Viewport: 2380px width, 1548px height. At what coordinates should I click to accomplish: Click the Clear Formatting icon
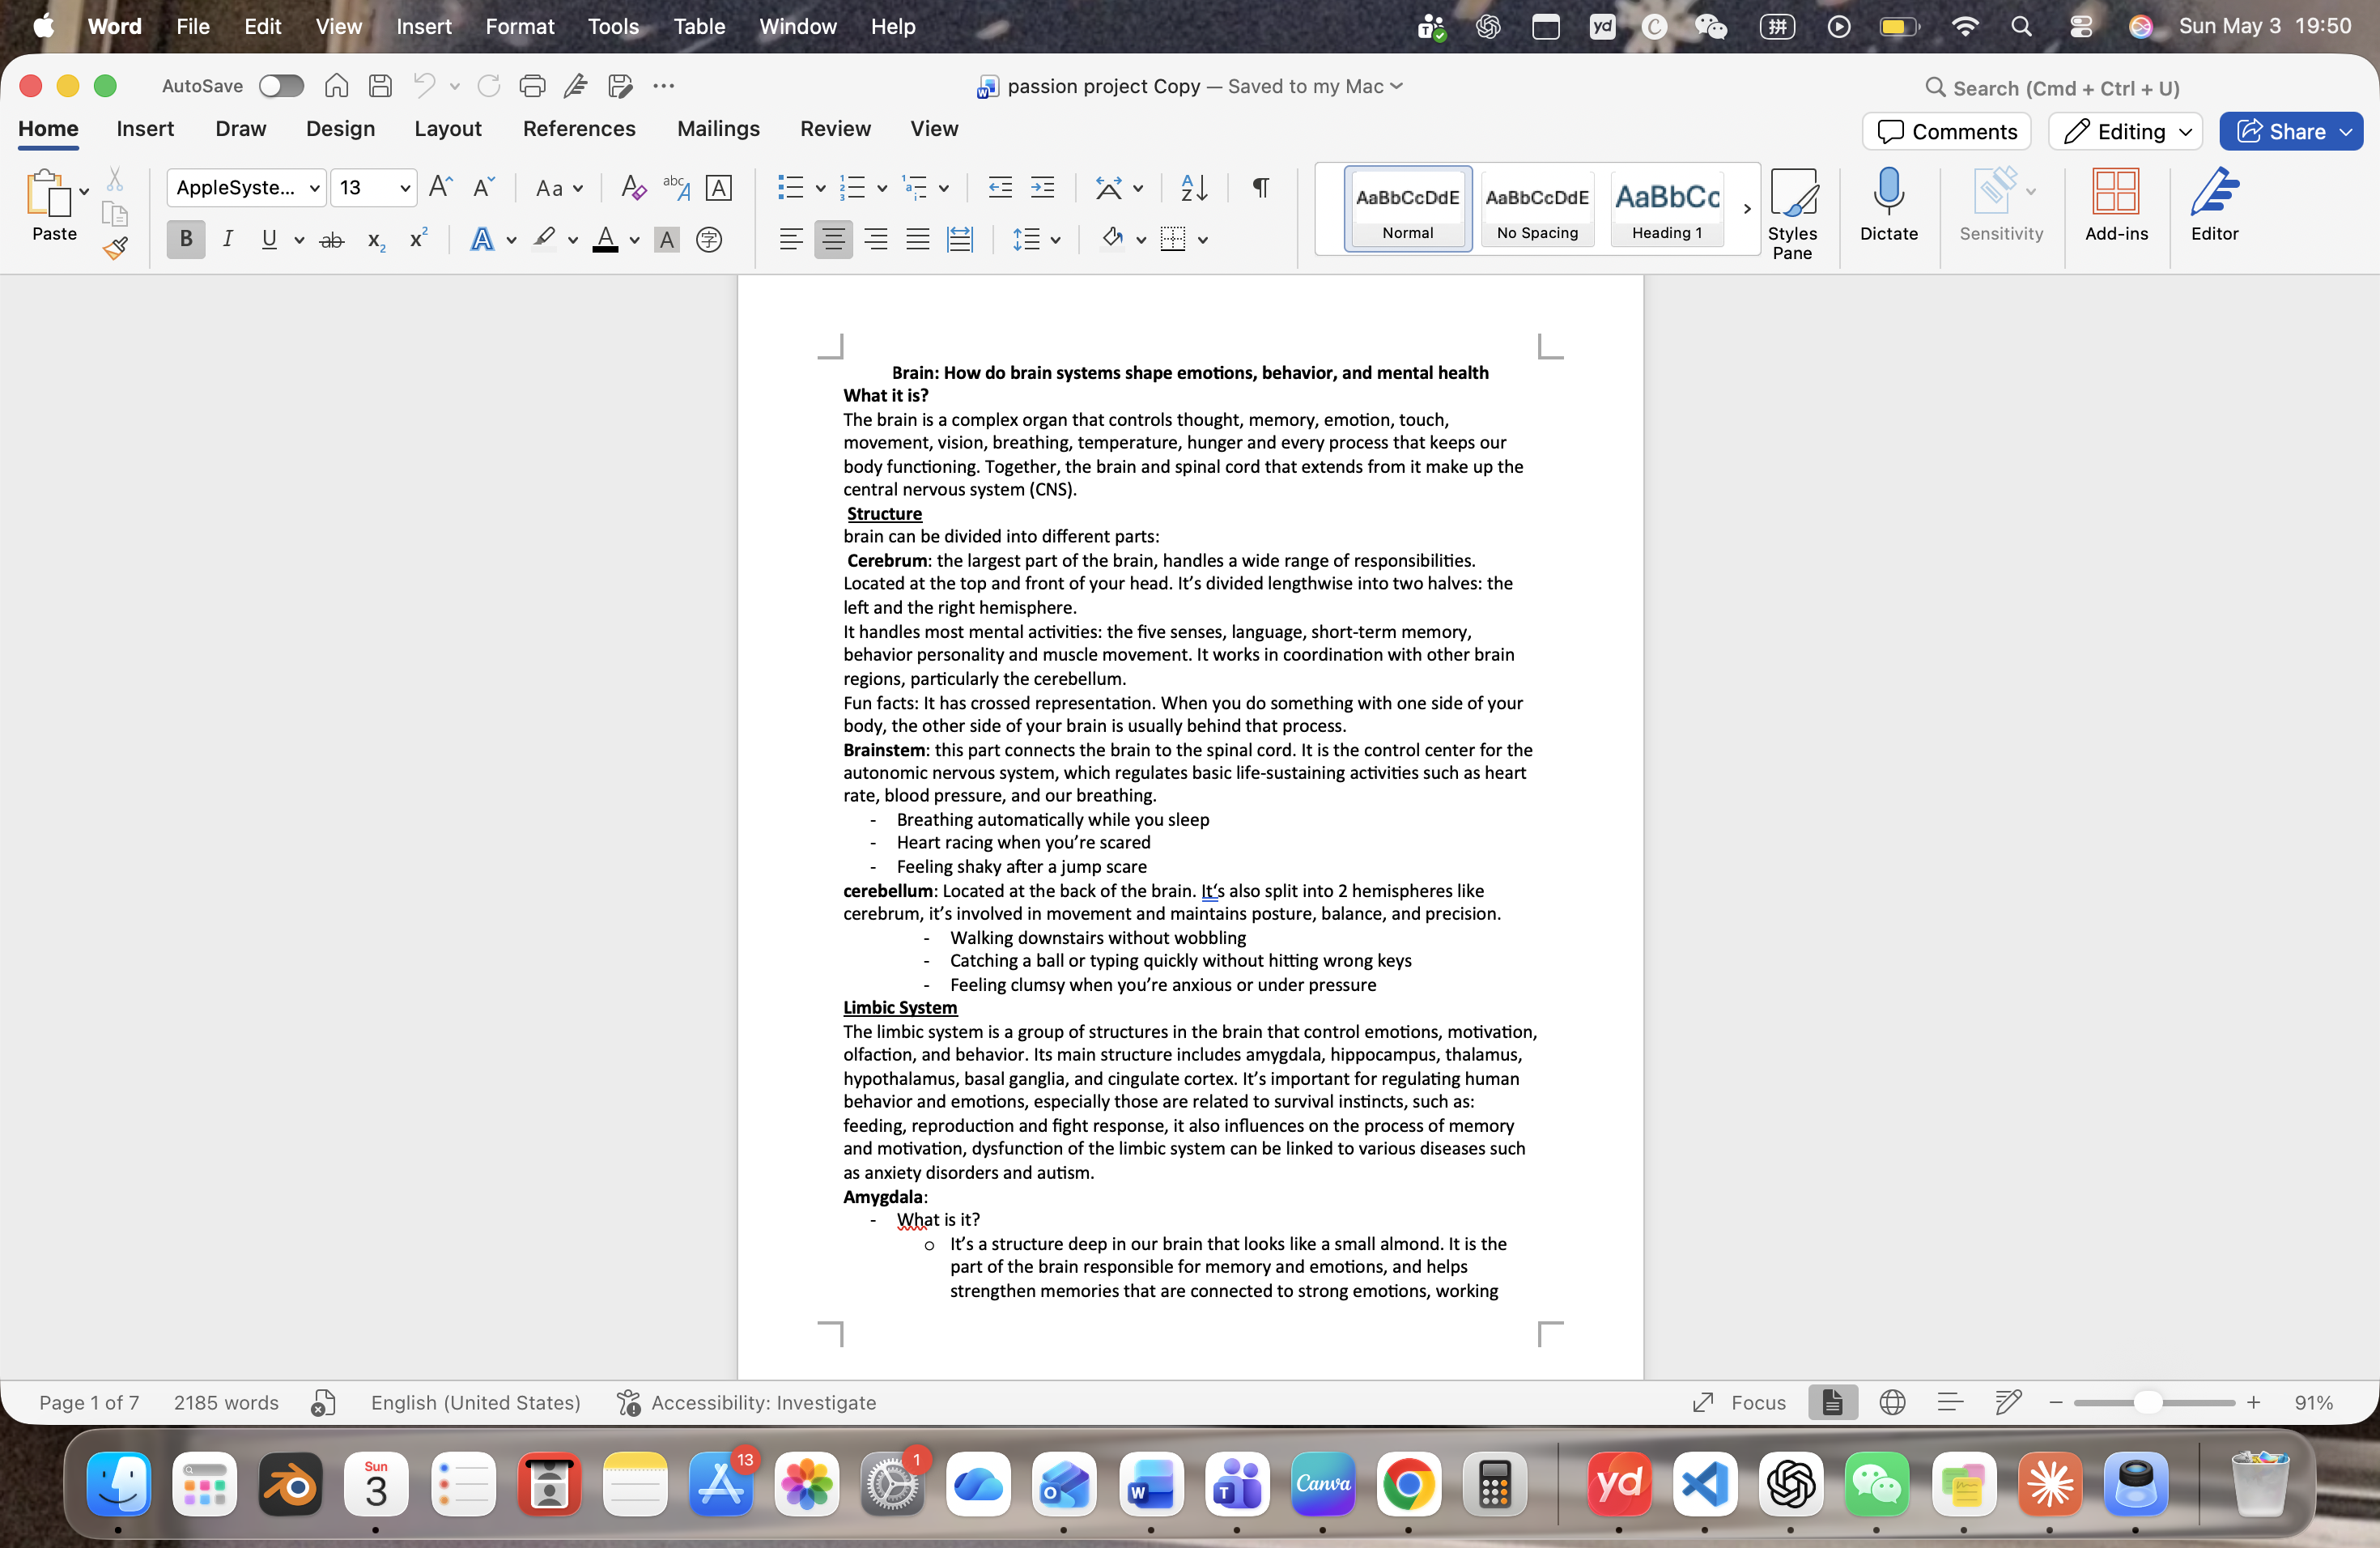633,187
